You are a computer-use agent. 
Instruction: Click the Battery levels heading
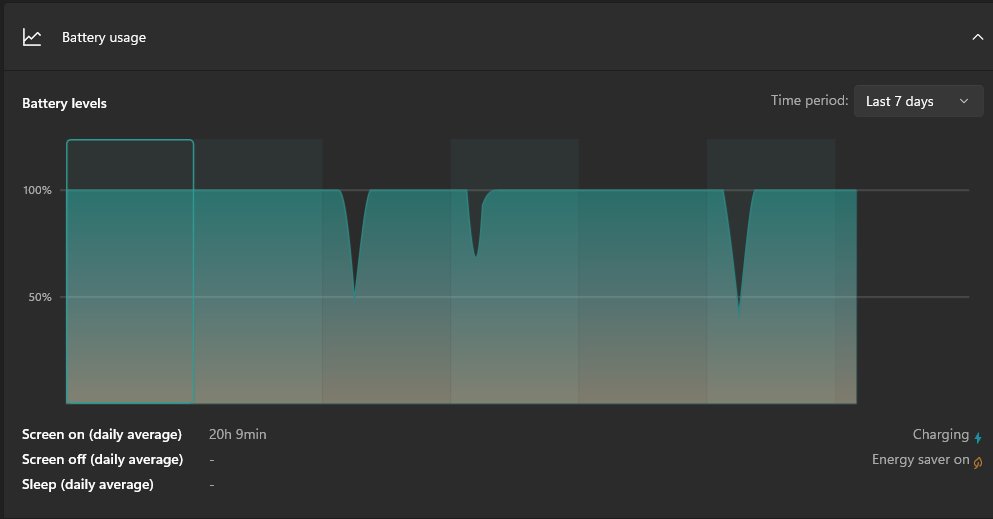65,103
